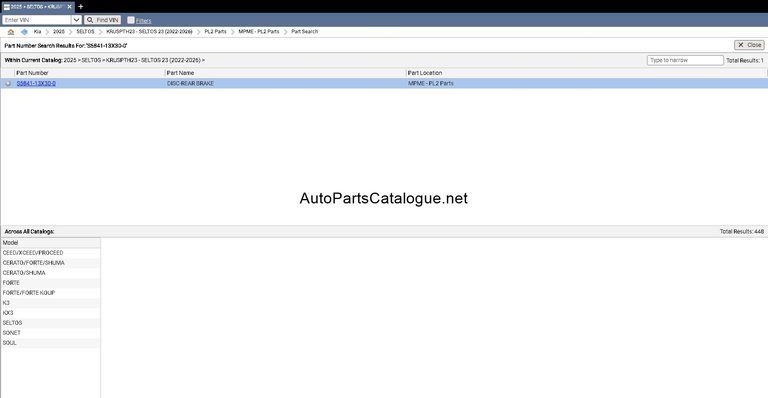Click Part Search in the breadcrumb
The image size is (768, 398).
305,31
